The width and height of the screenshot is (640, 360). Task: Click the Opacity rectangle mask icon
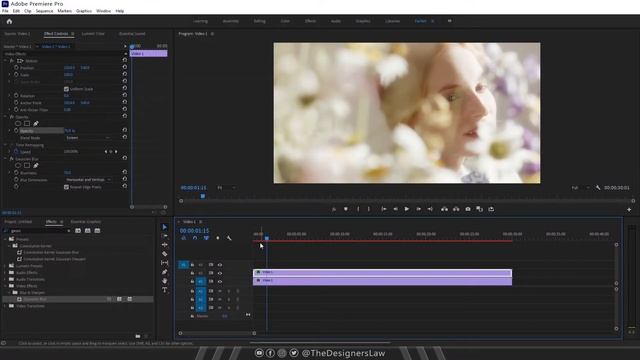pyautogui.click(x=27, y=123)
